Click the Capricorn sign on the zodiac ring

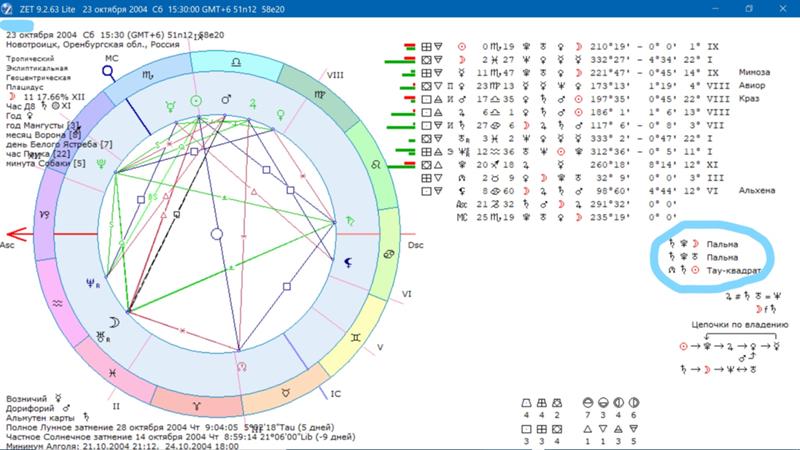tap(44, 215)
